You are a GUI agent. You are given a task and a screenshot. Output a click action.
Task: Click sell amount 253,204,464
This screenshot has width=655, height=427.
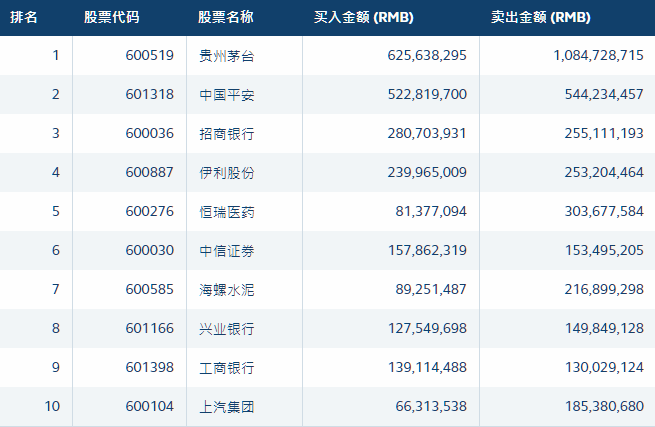[604, 172]
